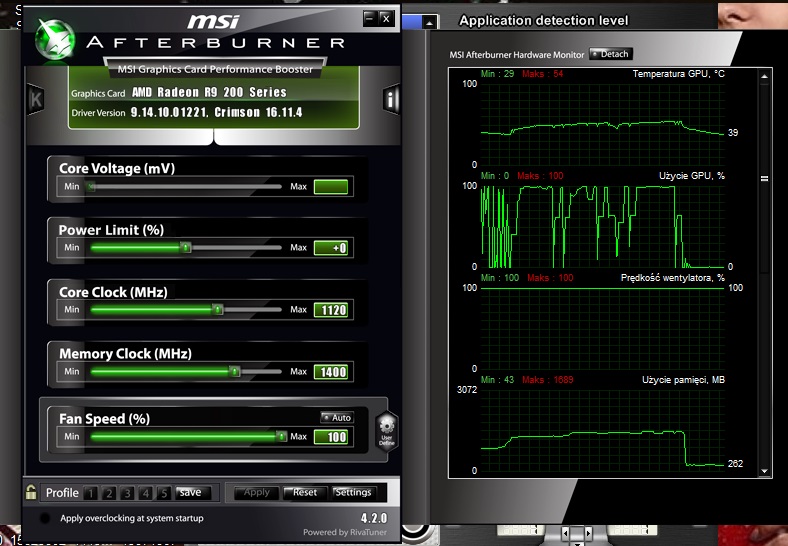Click the Reset button
788x546 pixels.
(305, 493)
